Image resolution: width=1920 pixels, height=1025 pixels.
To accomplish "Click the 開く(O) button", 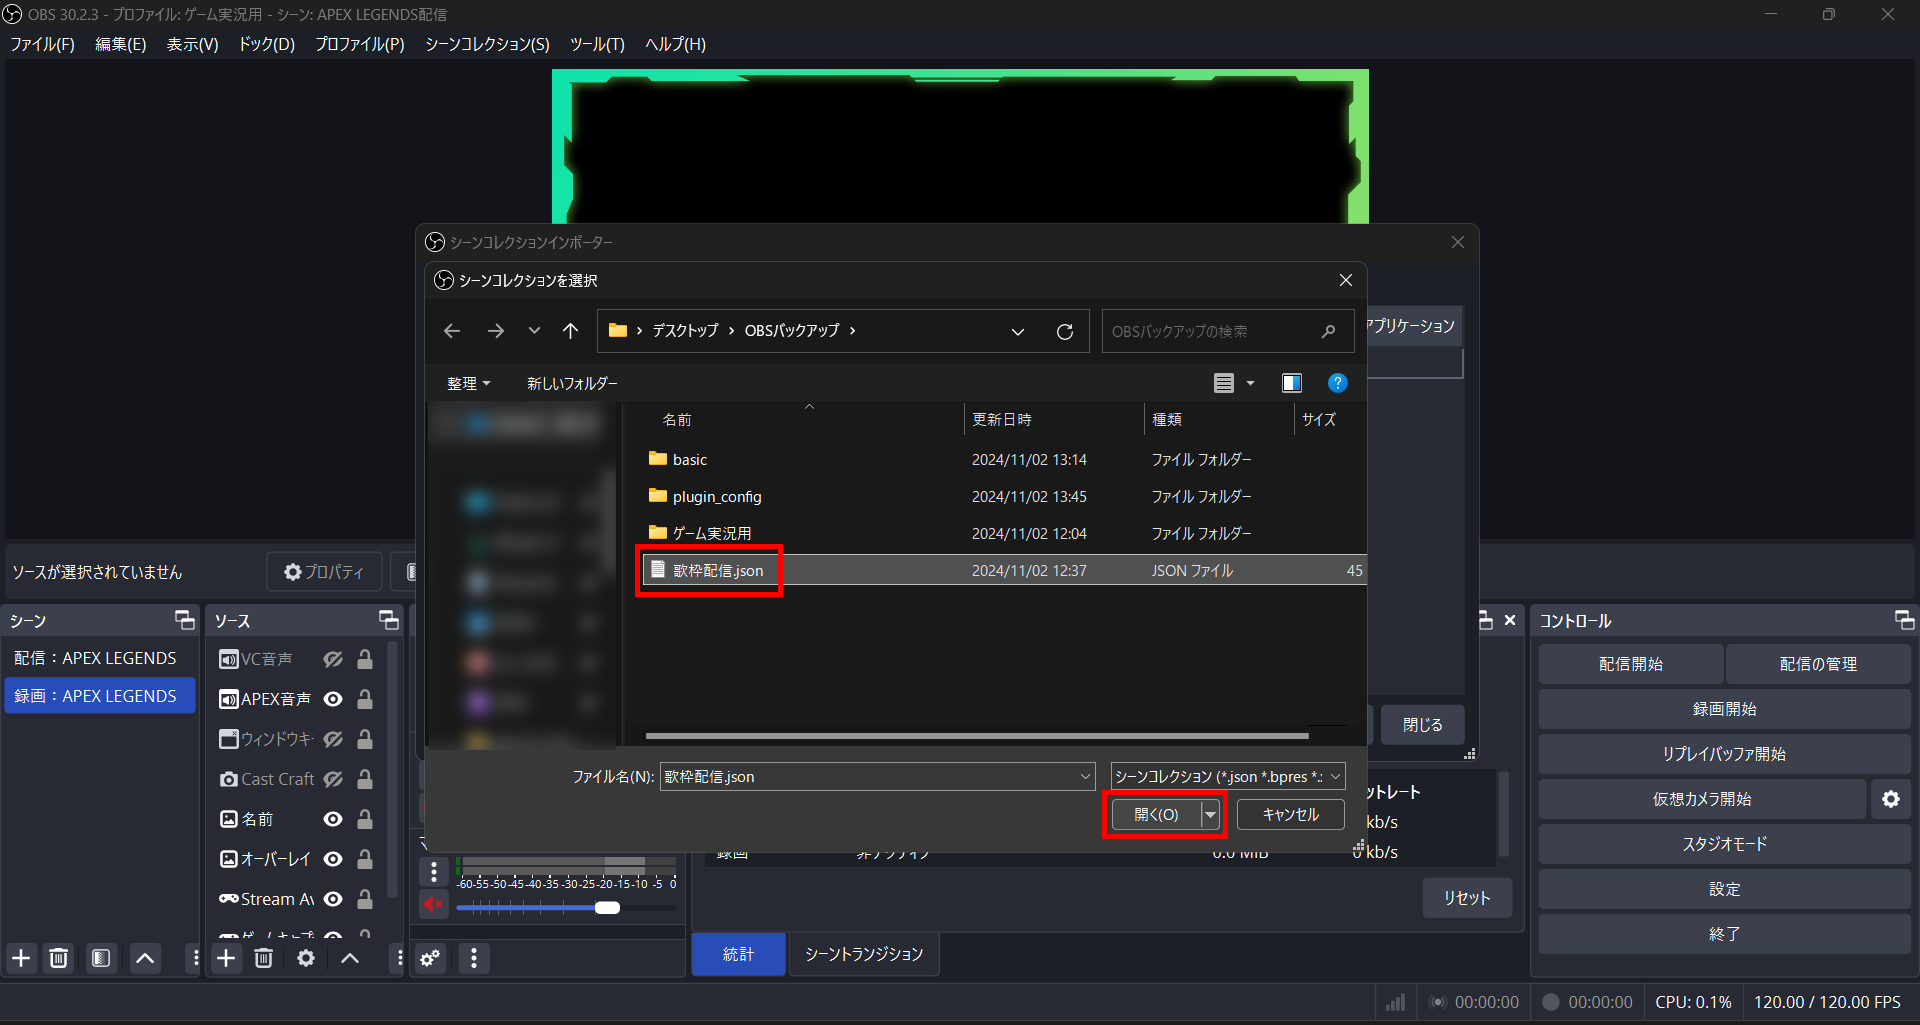I will click(1156, 815).
